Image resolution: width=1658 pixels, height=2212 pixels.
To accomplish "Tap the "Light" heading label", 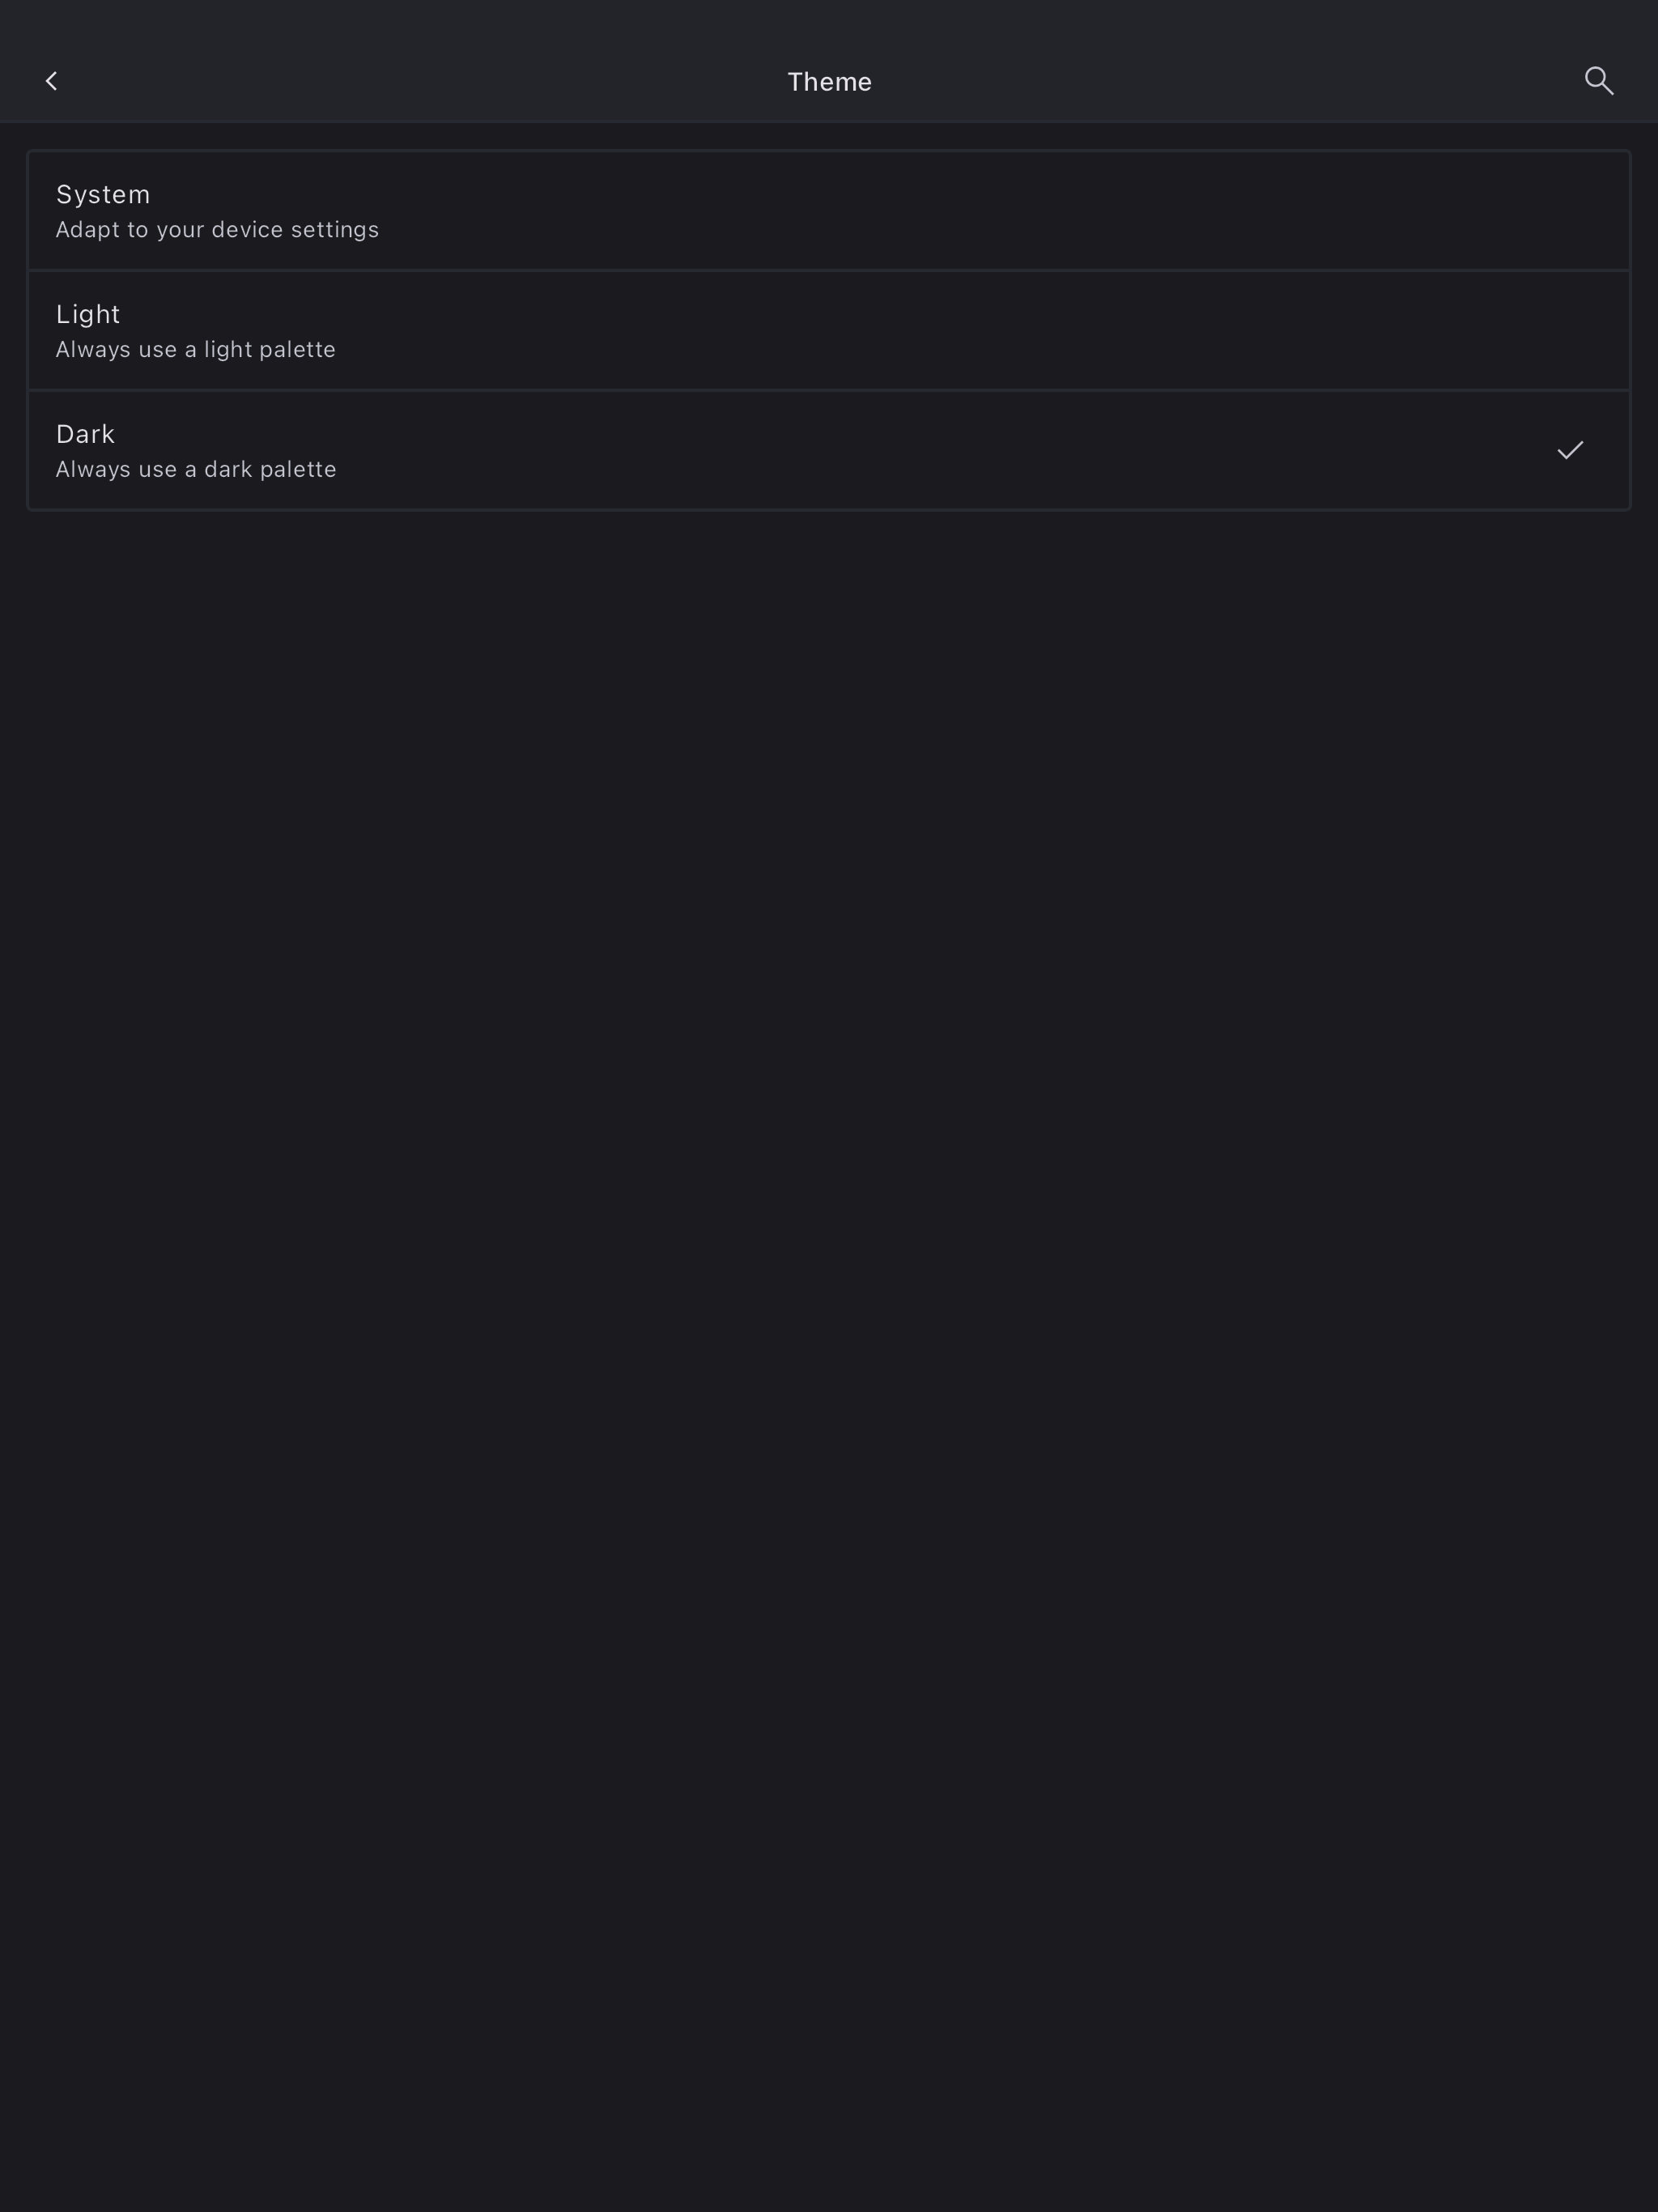I will click(88, 314).
